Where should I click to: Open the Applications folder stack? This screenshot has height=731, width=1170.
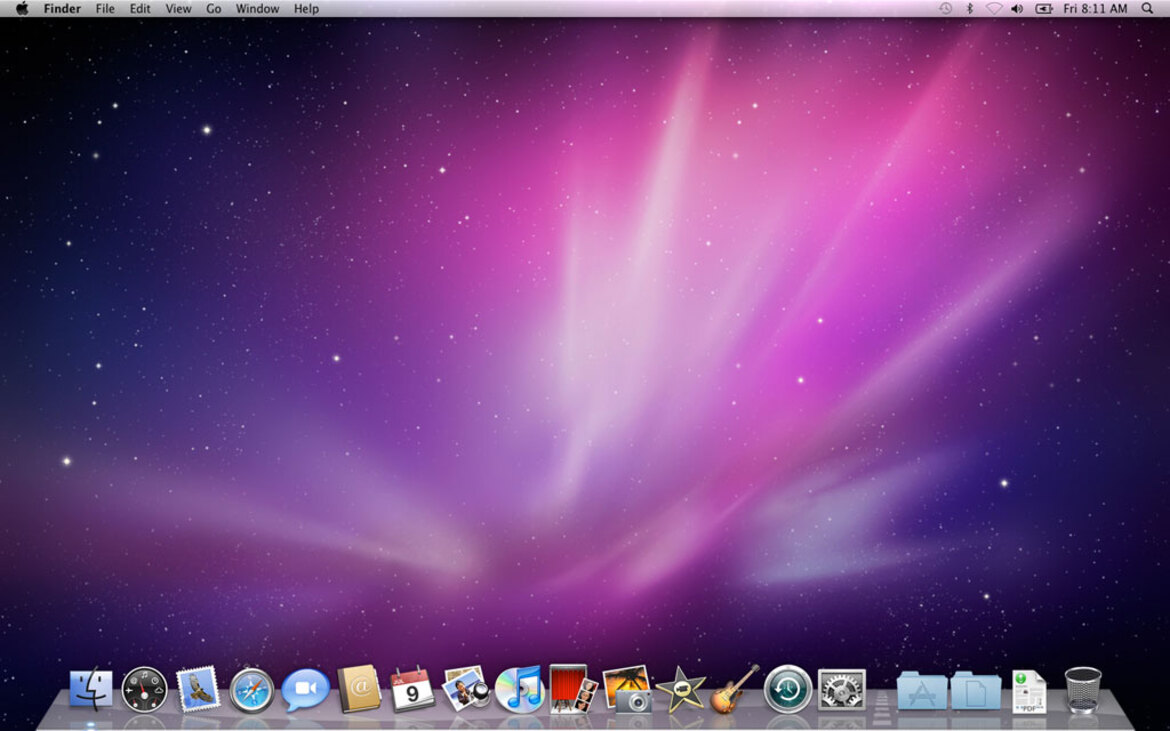[922, 690]
